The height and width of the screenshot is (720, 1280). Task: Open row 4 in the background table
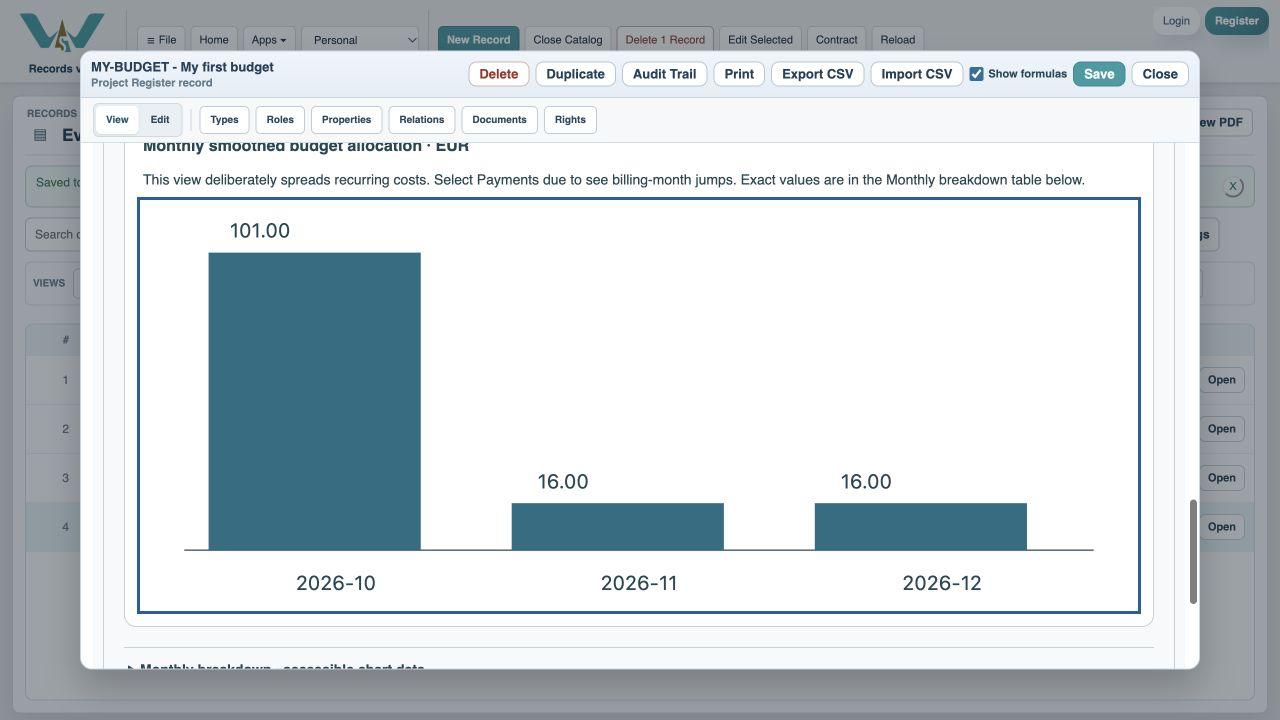(1221, 527)
